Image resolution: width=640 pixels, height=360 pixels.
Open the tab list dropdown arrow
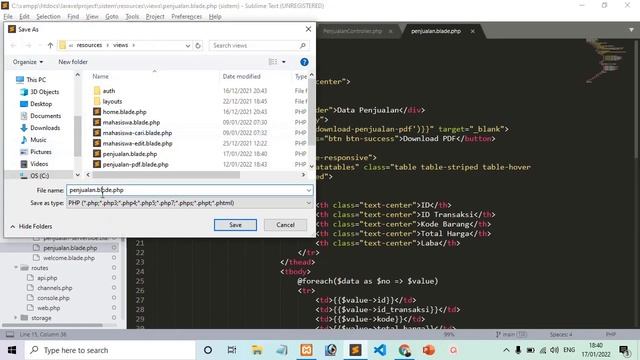pyautogui.click(x=631, y=30)
